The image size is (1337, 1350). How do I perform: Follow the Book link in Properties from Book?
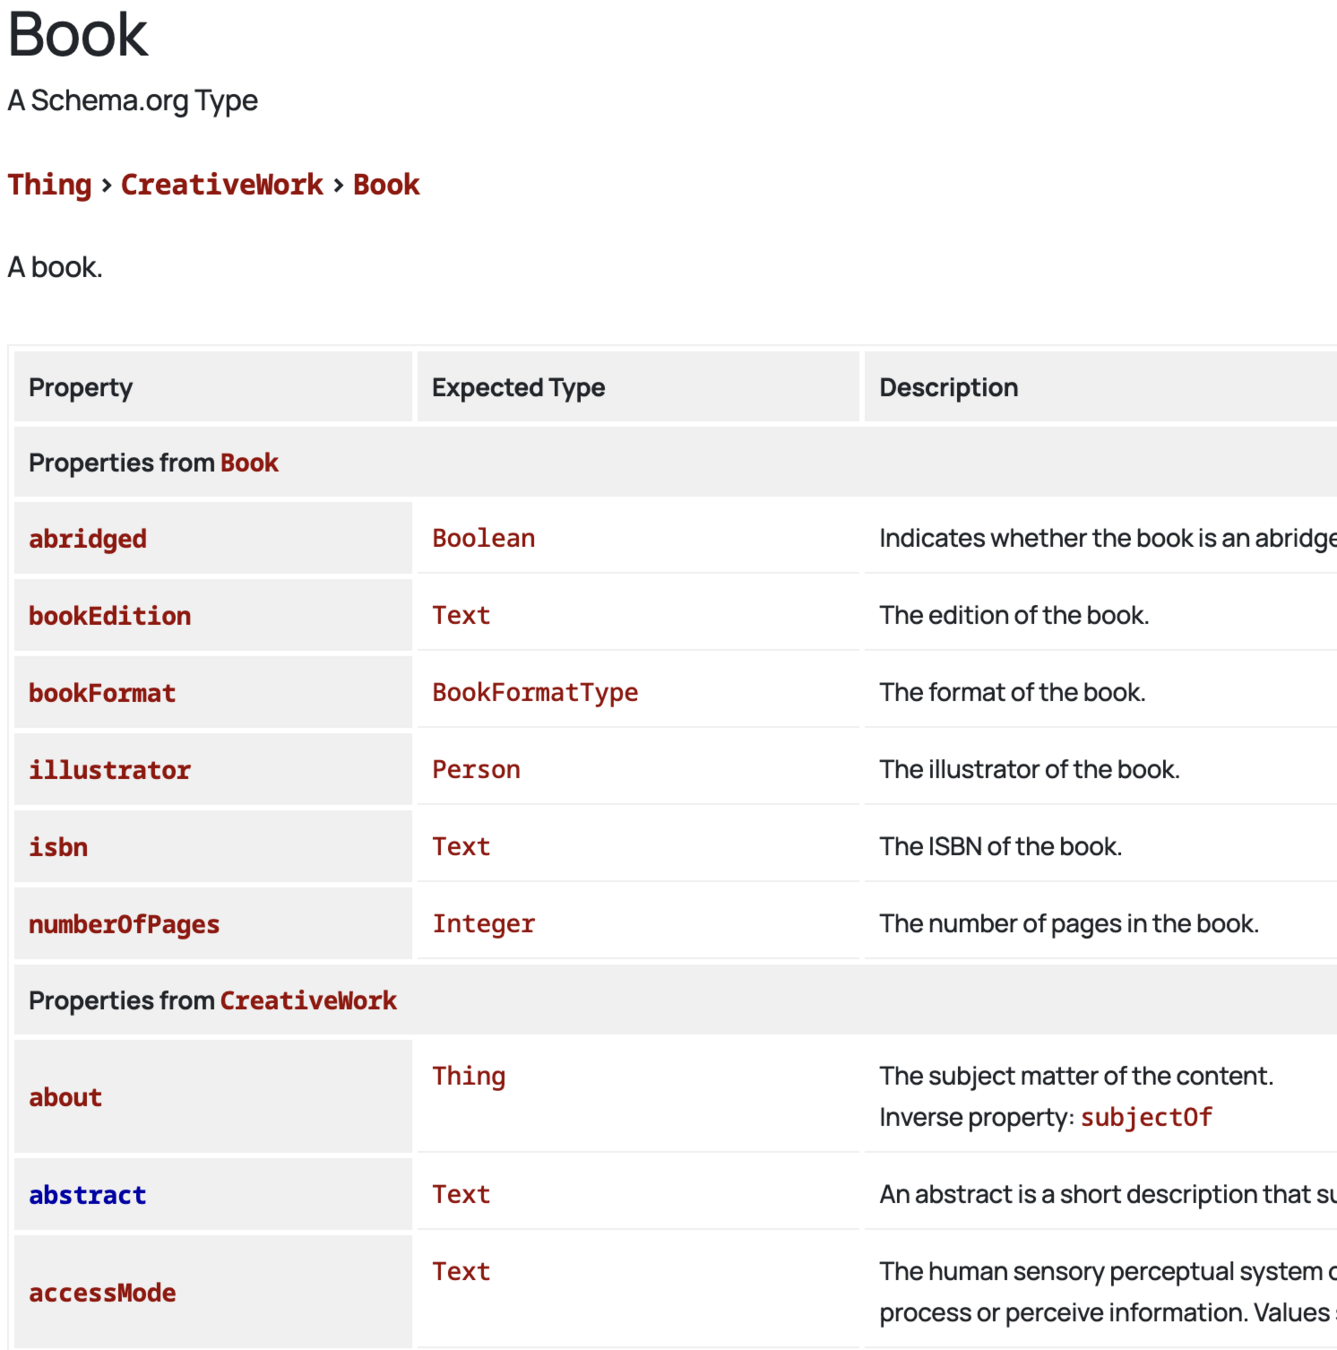tap(249, 463)
